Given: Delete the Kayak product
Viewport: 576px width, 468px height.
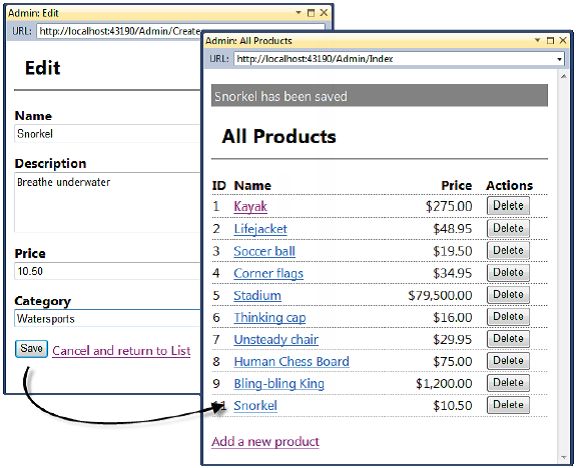Looking at the screenshot, I should (508, 206).
